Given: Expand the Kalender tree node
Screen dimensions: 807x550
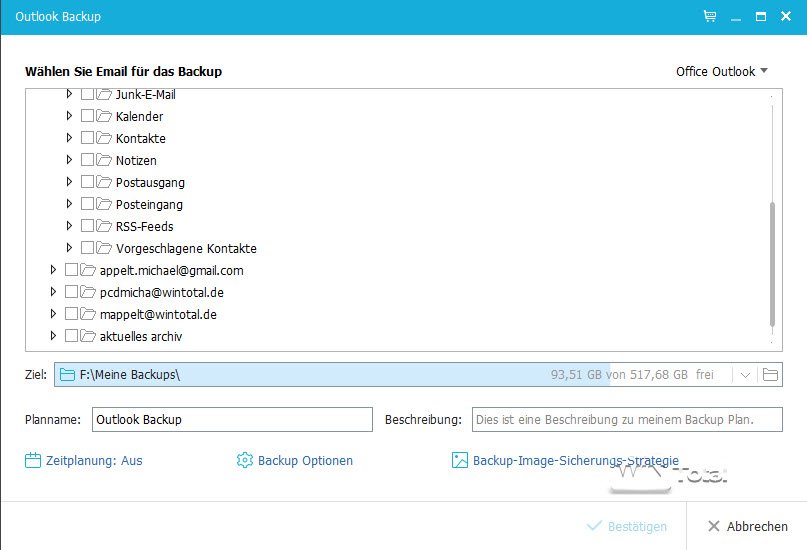Looking at the screenshot, I should (x=69, y=116).
